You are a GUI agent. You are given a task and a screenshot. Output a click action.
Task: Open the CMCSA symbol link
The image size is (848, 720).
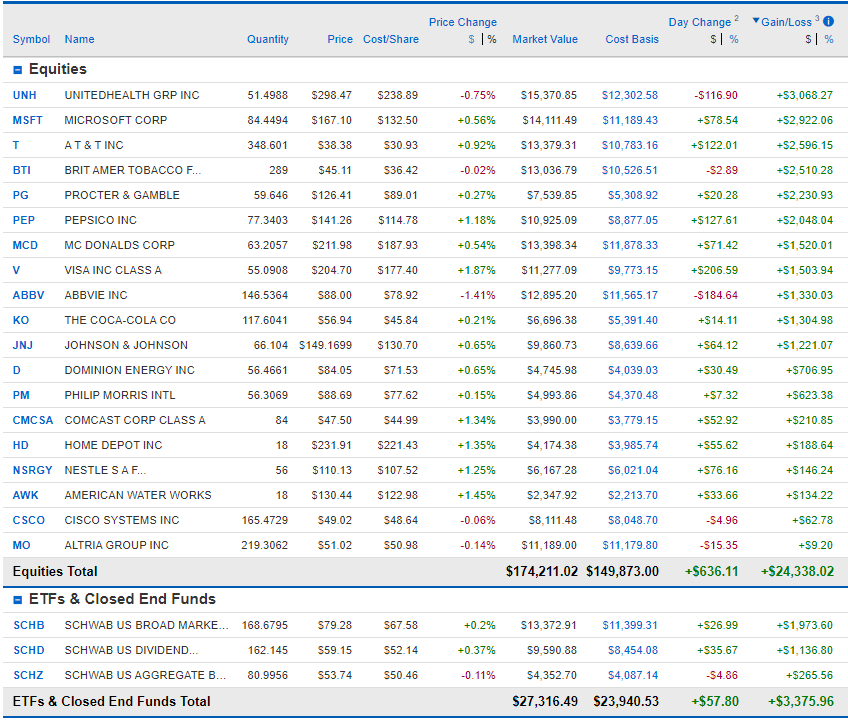click(33, 420)
